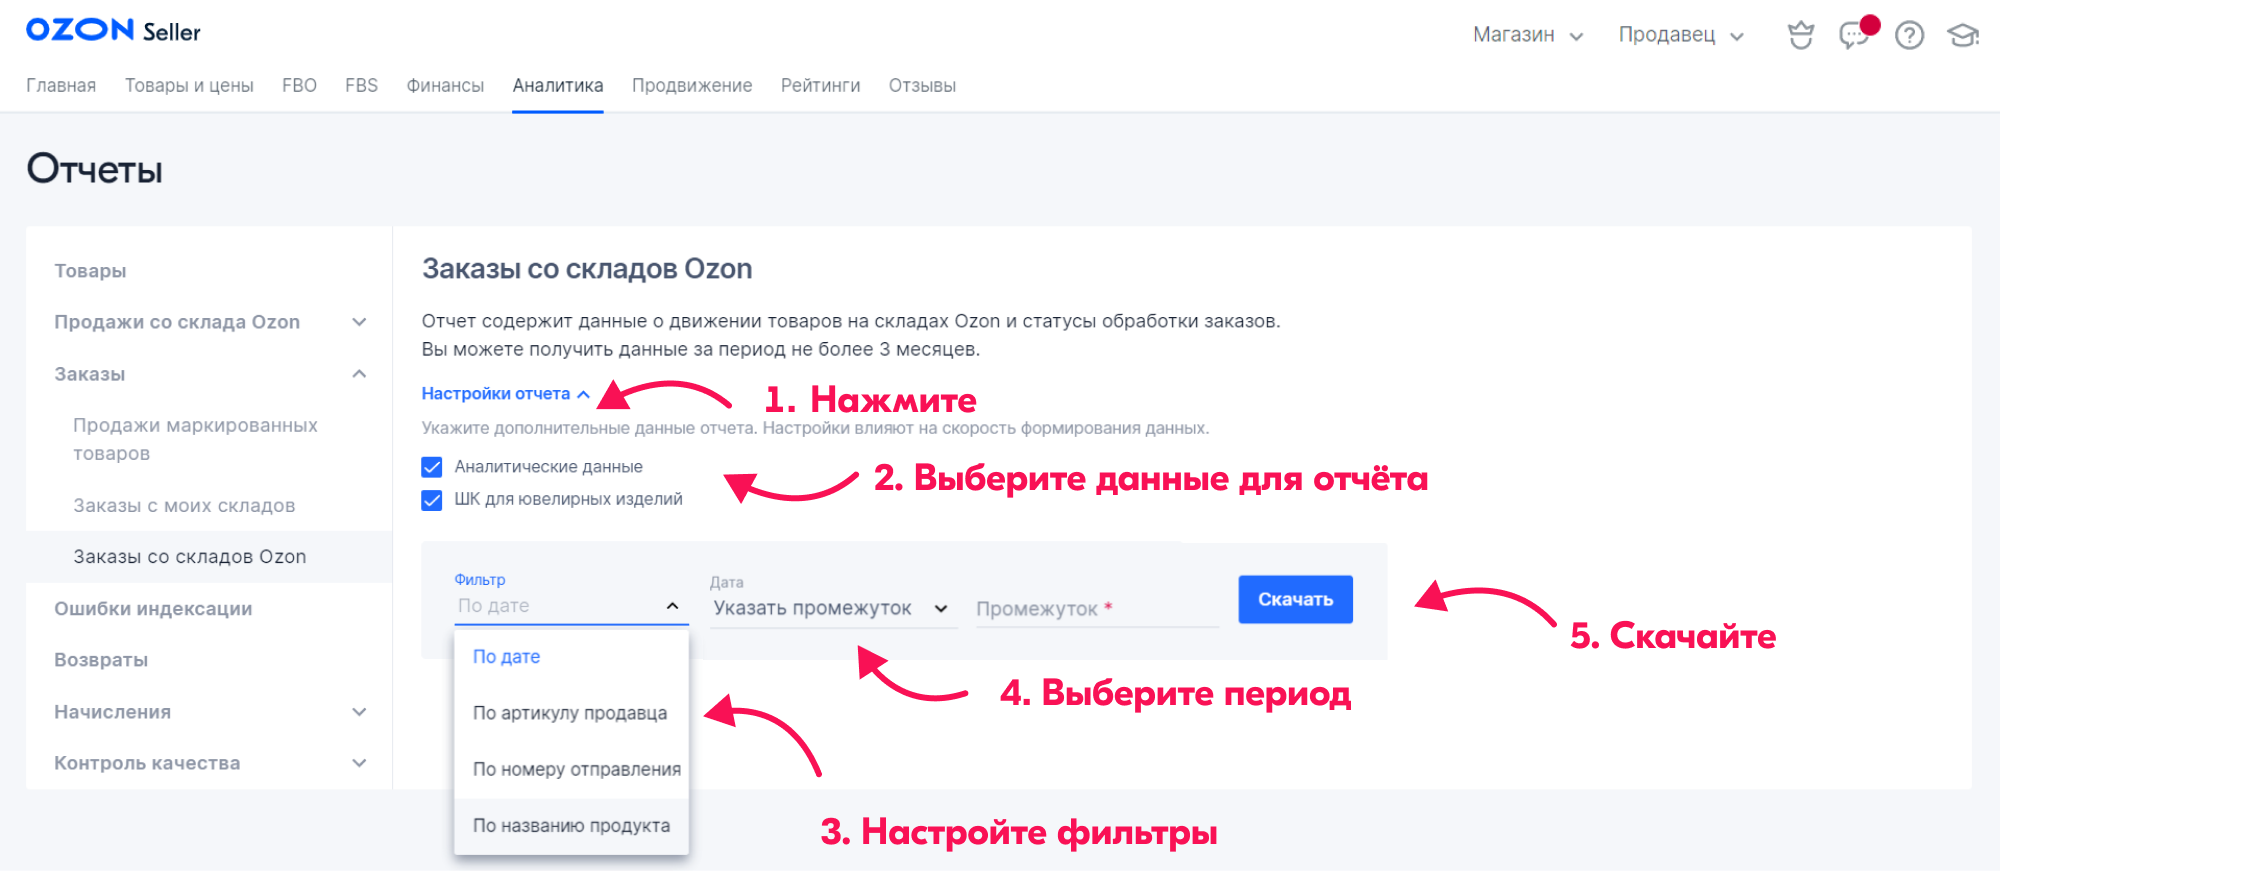Click the help question mark icon

coord(1909,35)
